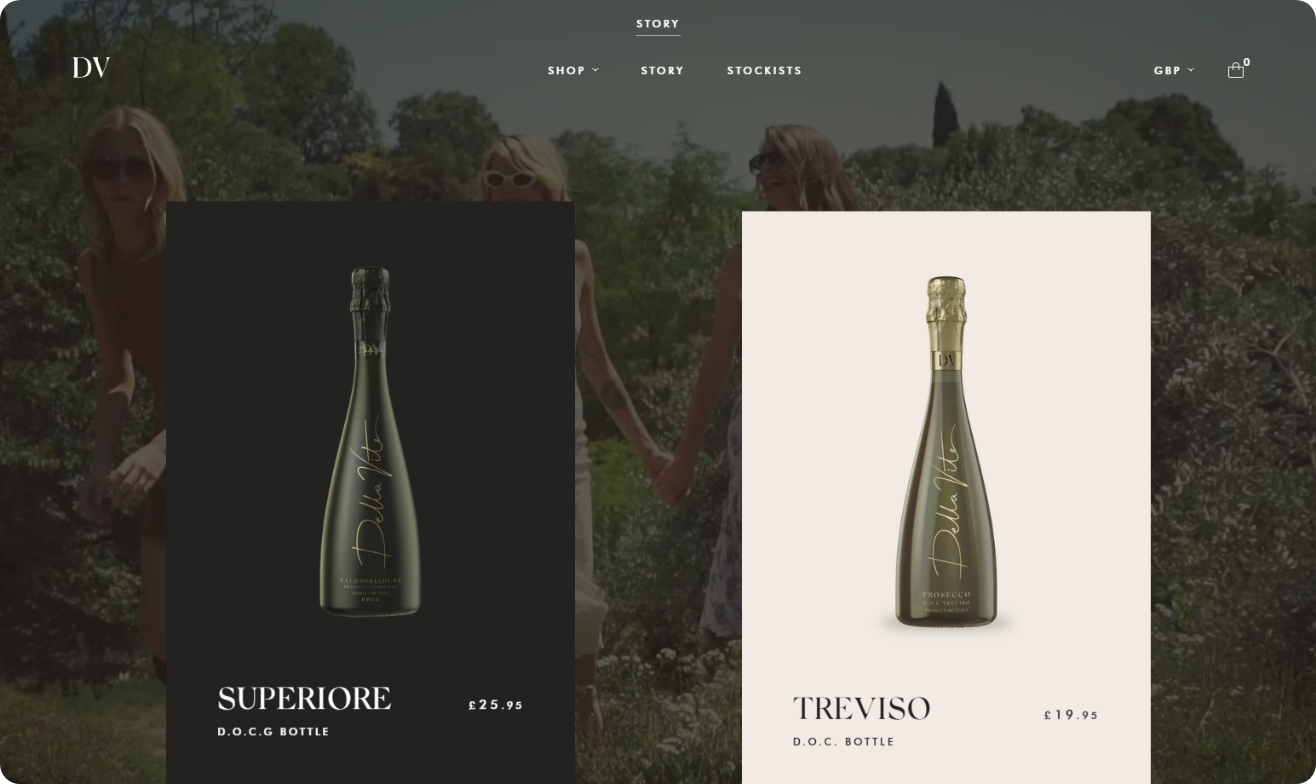Open the cream Treviso product card

click(x=946, y=497)
